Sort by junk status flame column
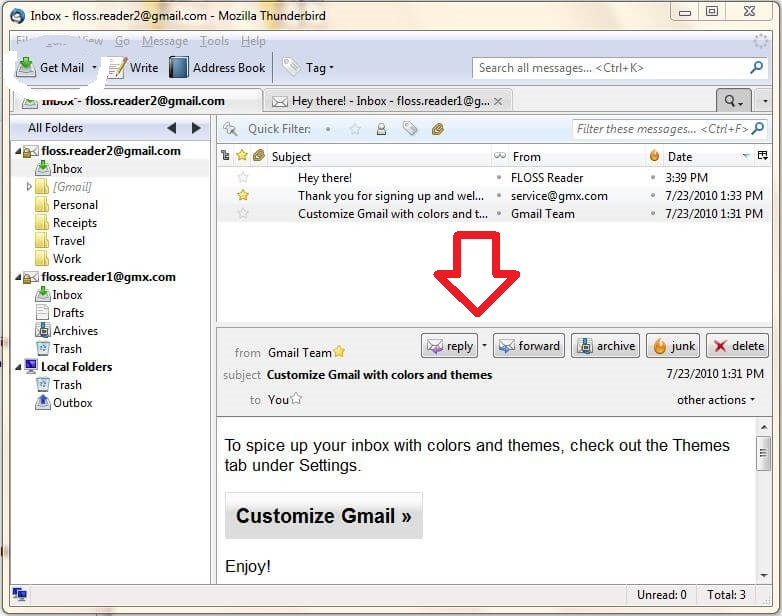 [x=654, y=156]
